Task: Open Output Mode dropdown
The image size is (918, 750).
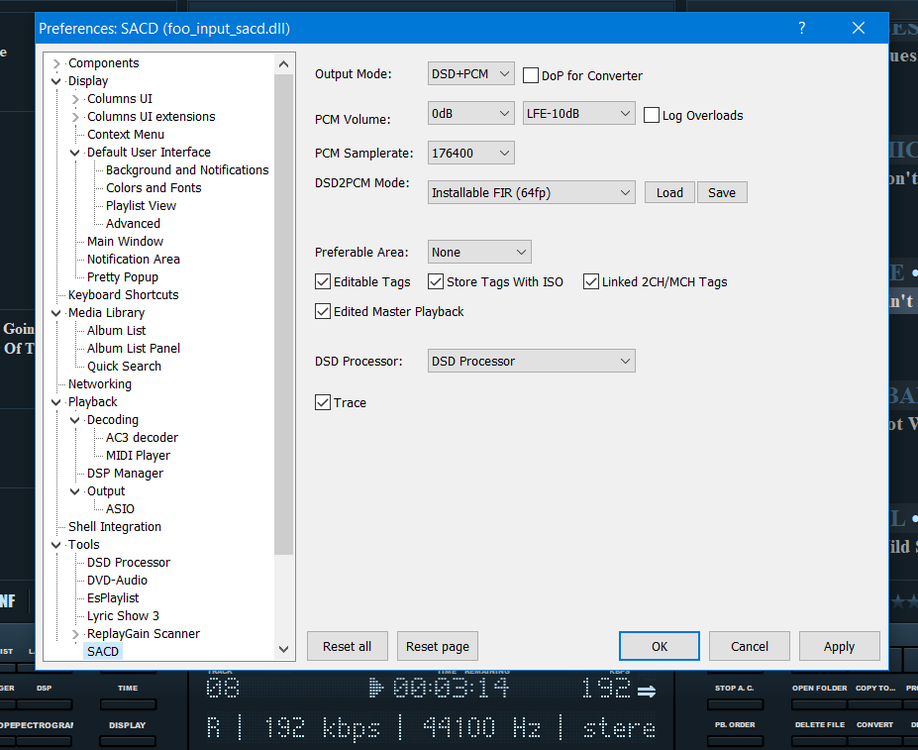Action: [471, 74]
